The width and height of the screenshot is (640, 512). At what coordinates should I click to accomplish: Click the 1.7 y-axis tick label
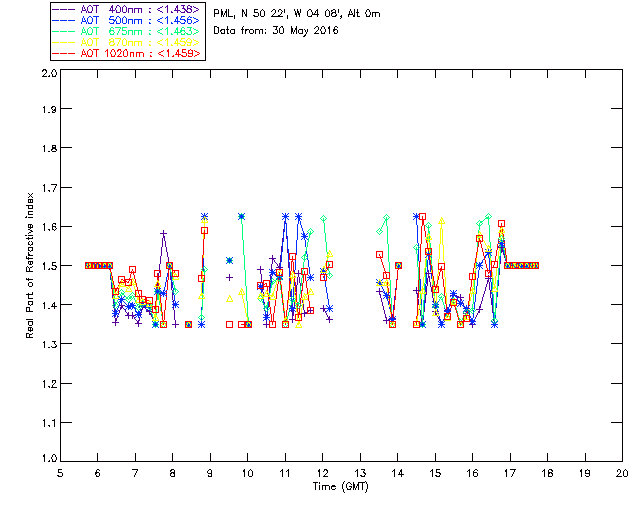[49, 188]
